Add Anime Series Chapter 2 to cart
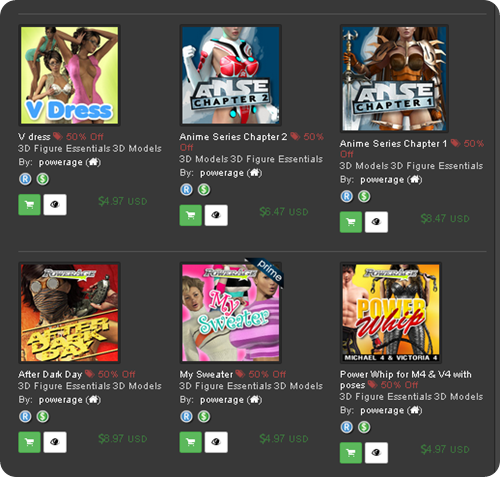 point(191,215)
